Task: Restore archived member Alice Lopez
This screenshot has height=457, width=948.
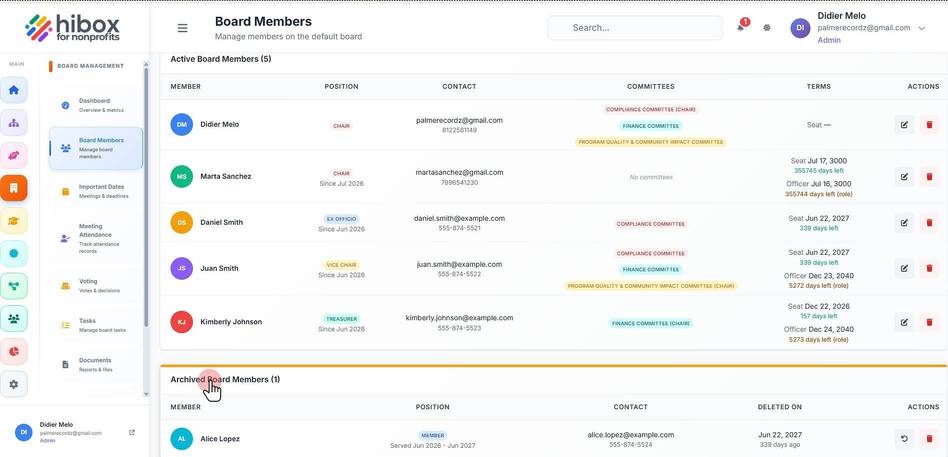Action: click(x=904, y=439)
